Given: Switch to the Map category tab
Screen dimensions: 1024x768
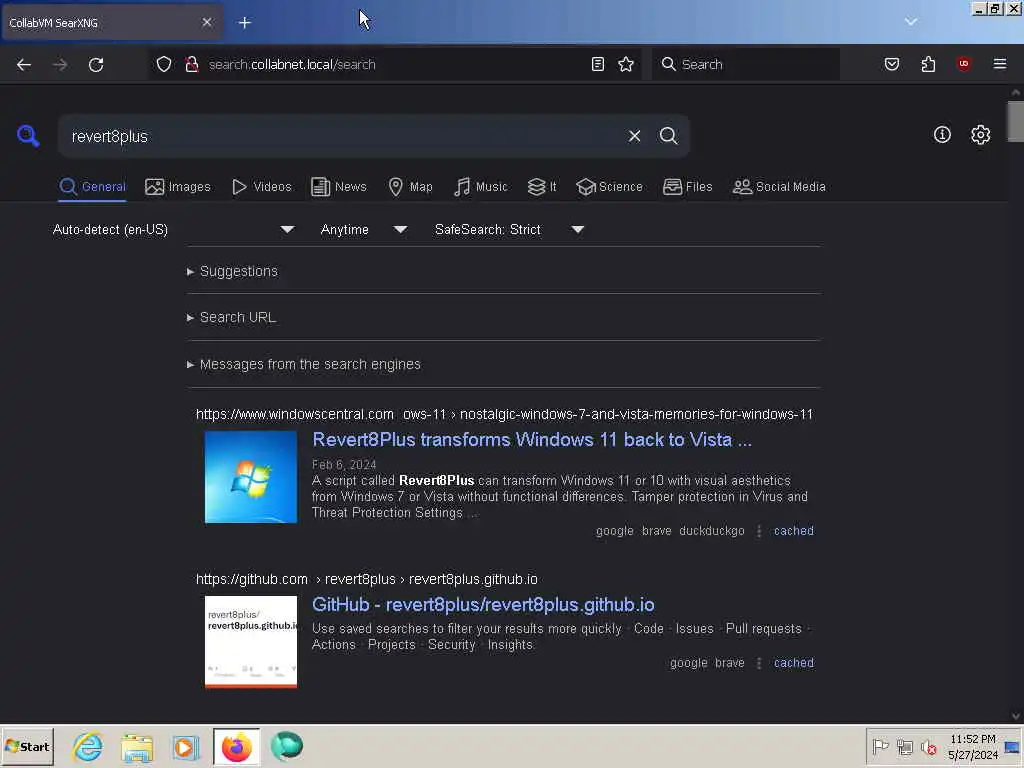Looking at the screenshot, I should point(410,187).
